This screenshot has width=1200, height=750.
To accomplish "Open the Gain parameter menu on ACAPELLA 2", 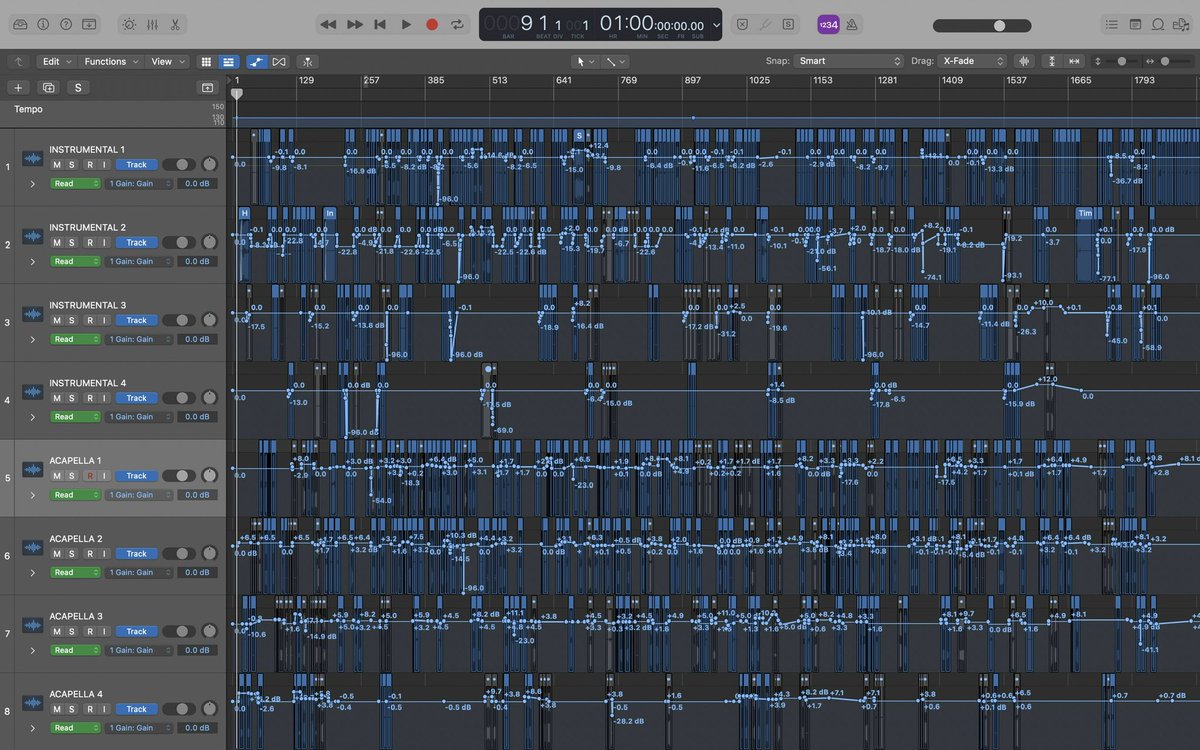I will tap(138, 573).
